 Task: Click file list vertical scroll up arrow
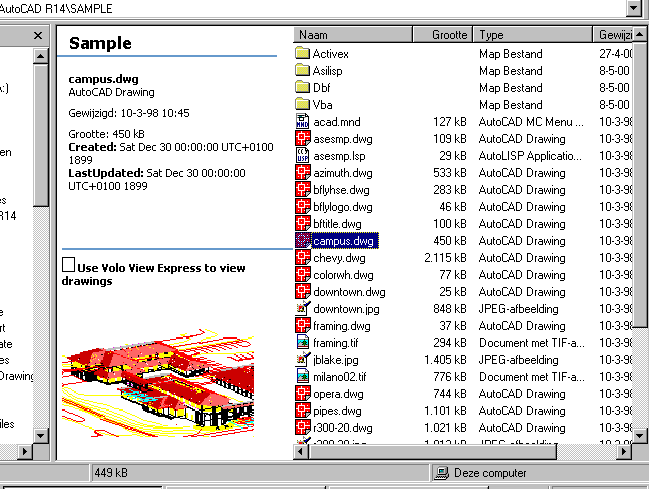[x=639, y=35]
